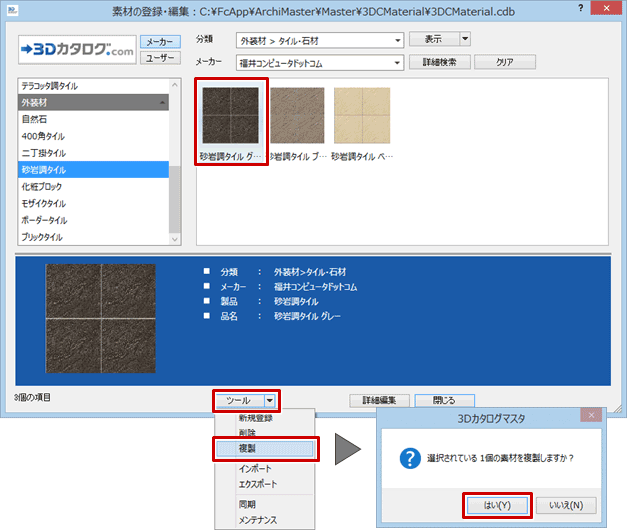627x530 pixels.
Task: Select the ユーザー mode button
Action: (156, 58)
